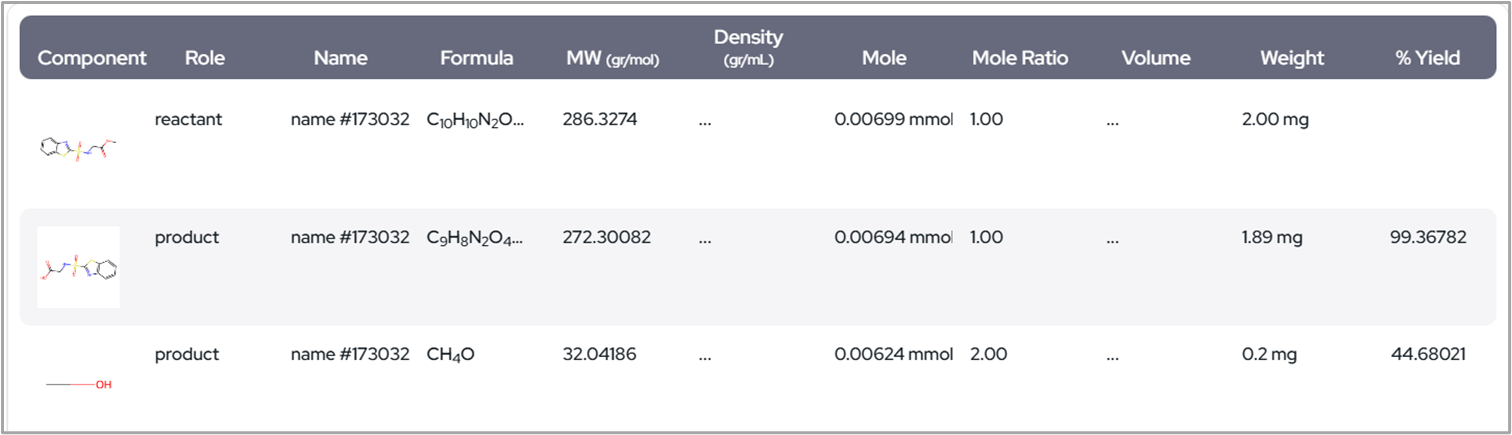Click the Formula column header
This screenshot has width=1512, height=435.
[x=476, y=58]
